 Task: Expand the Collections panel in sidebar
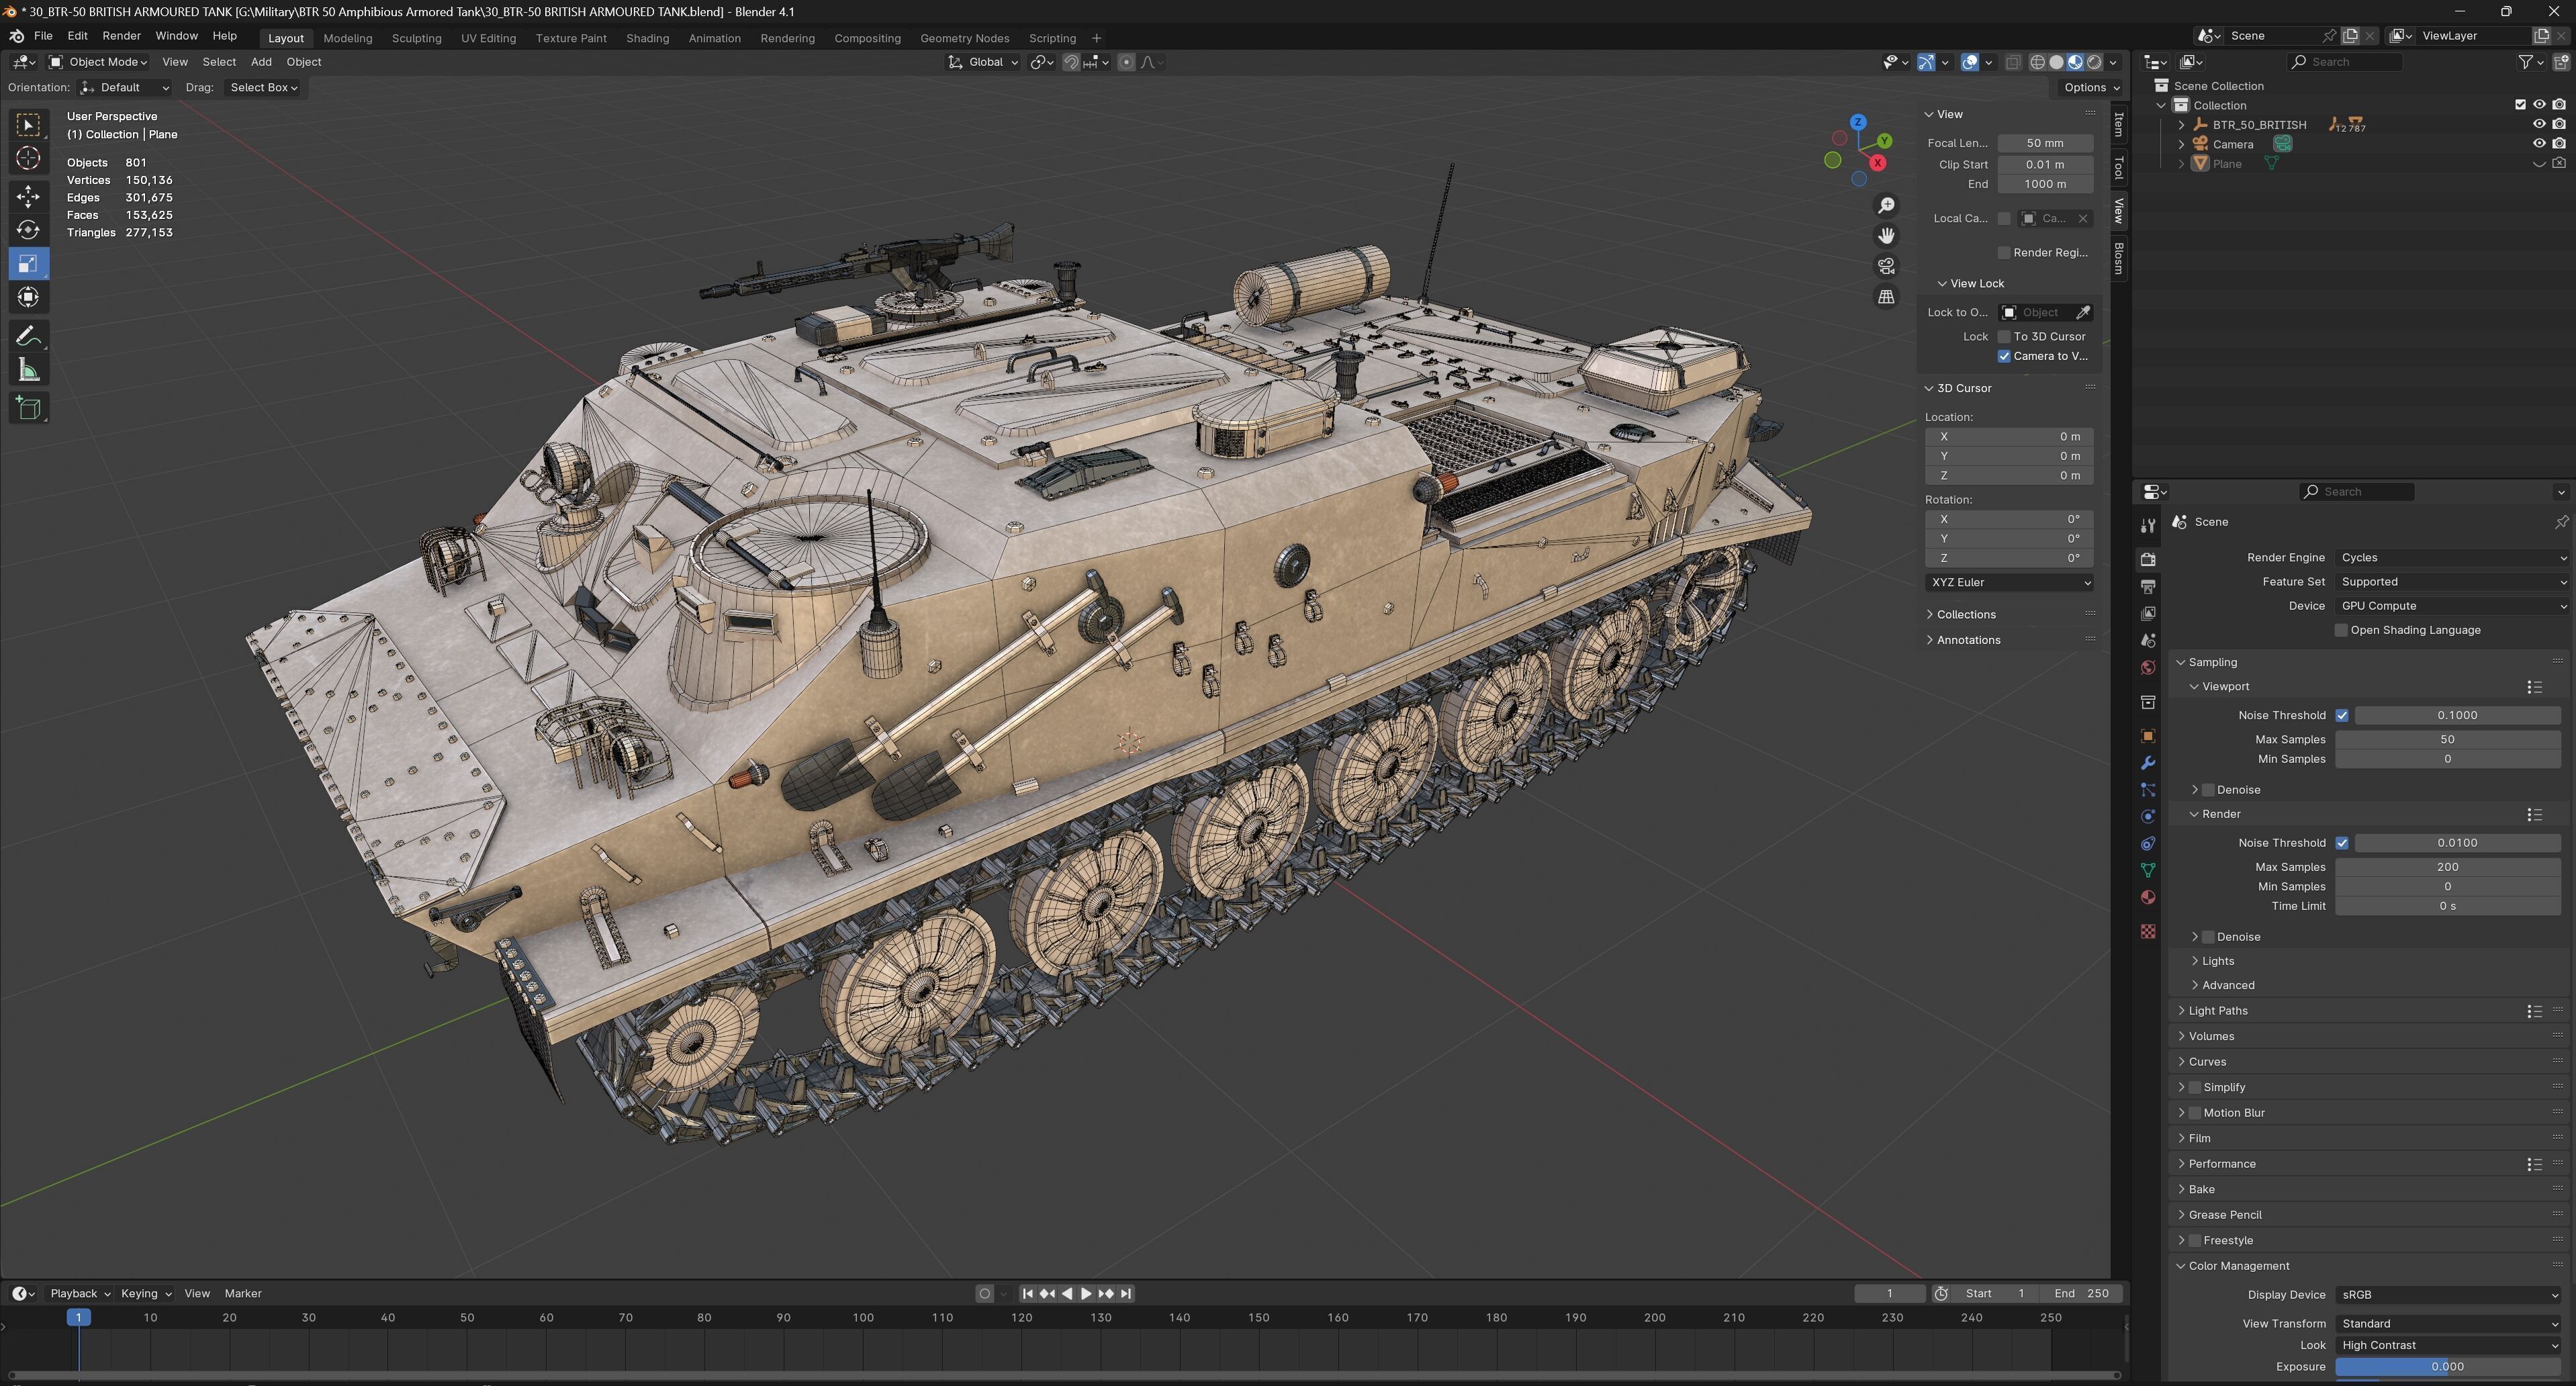pyautogui.click(x=1965, y=614)
